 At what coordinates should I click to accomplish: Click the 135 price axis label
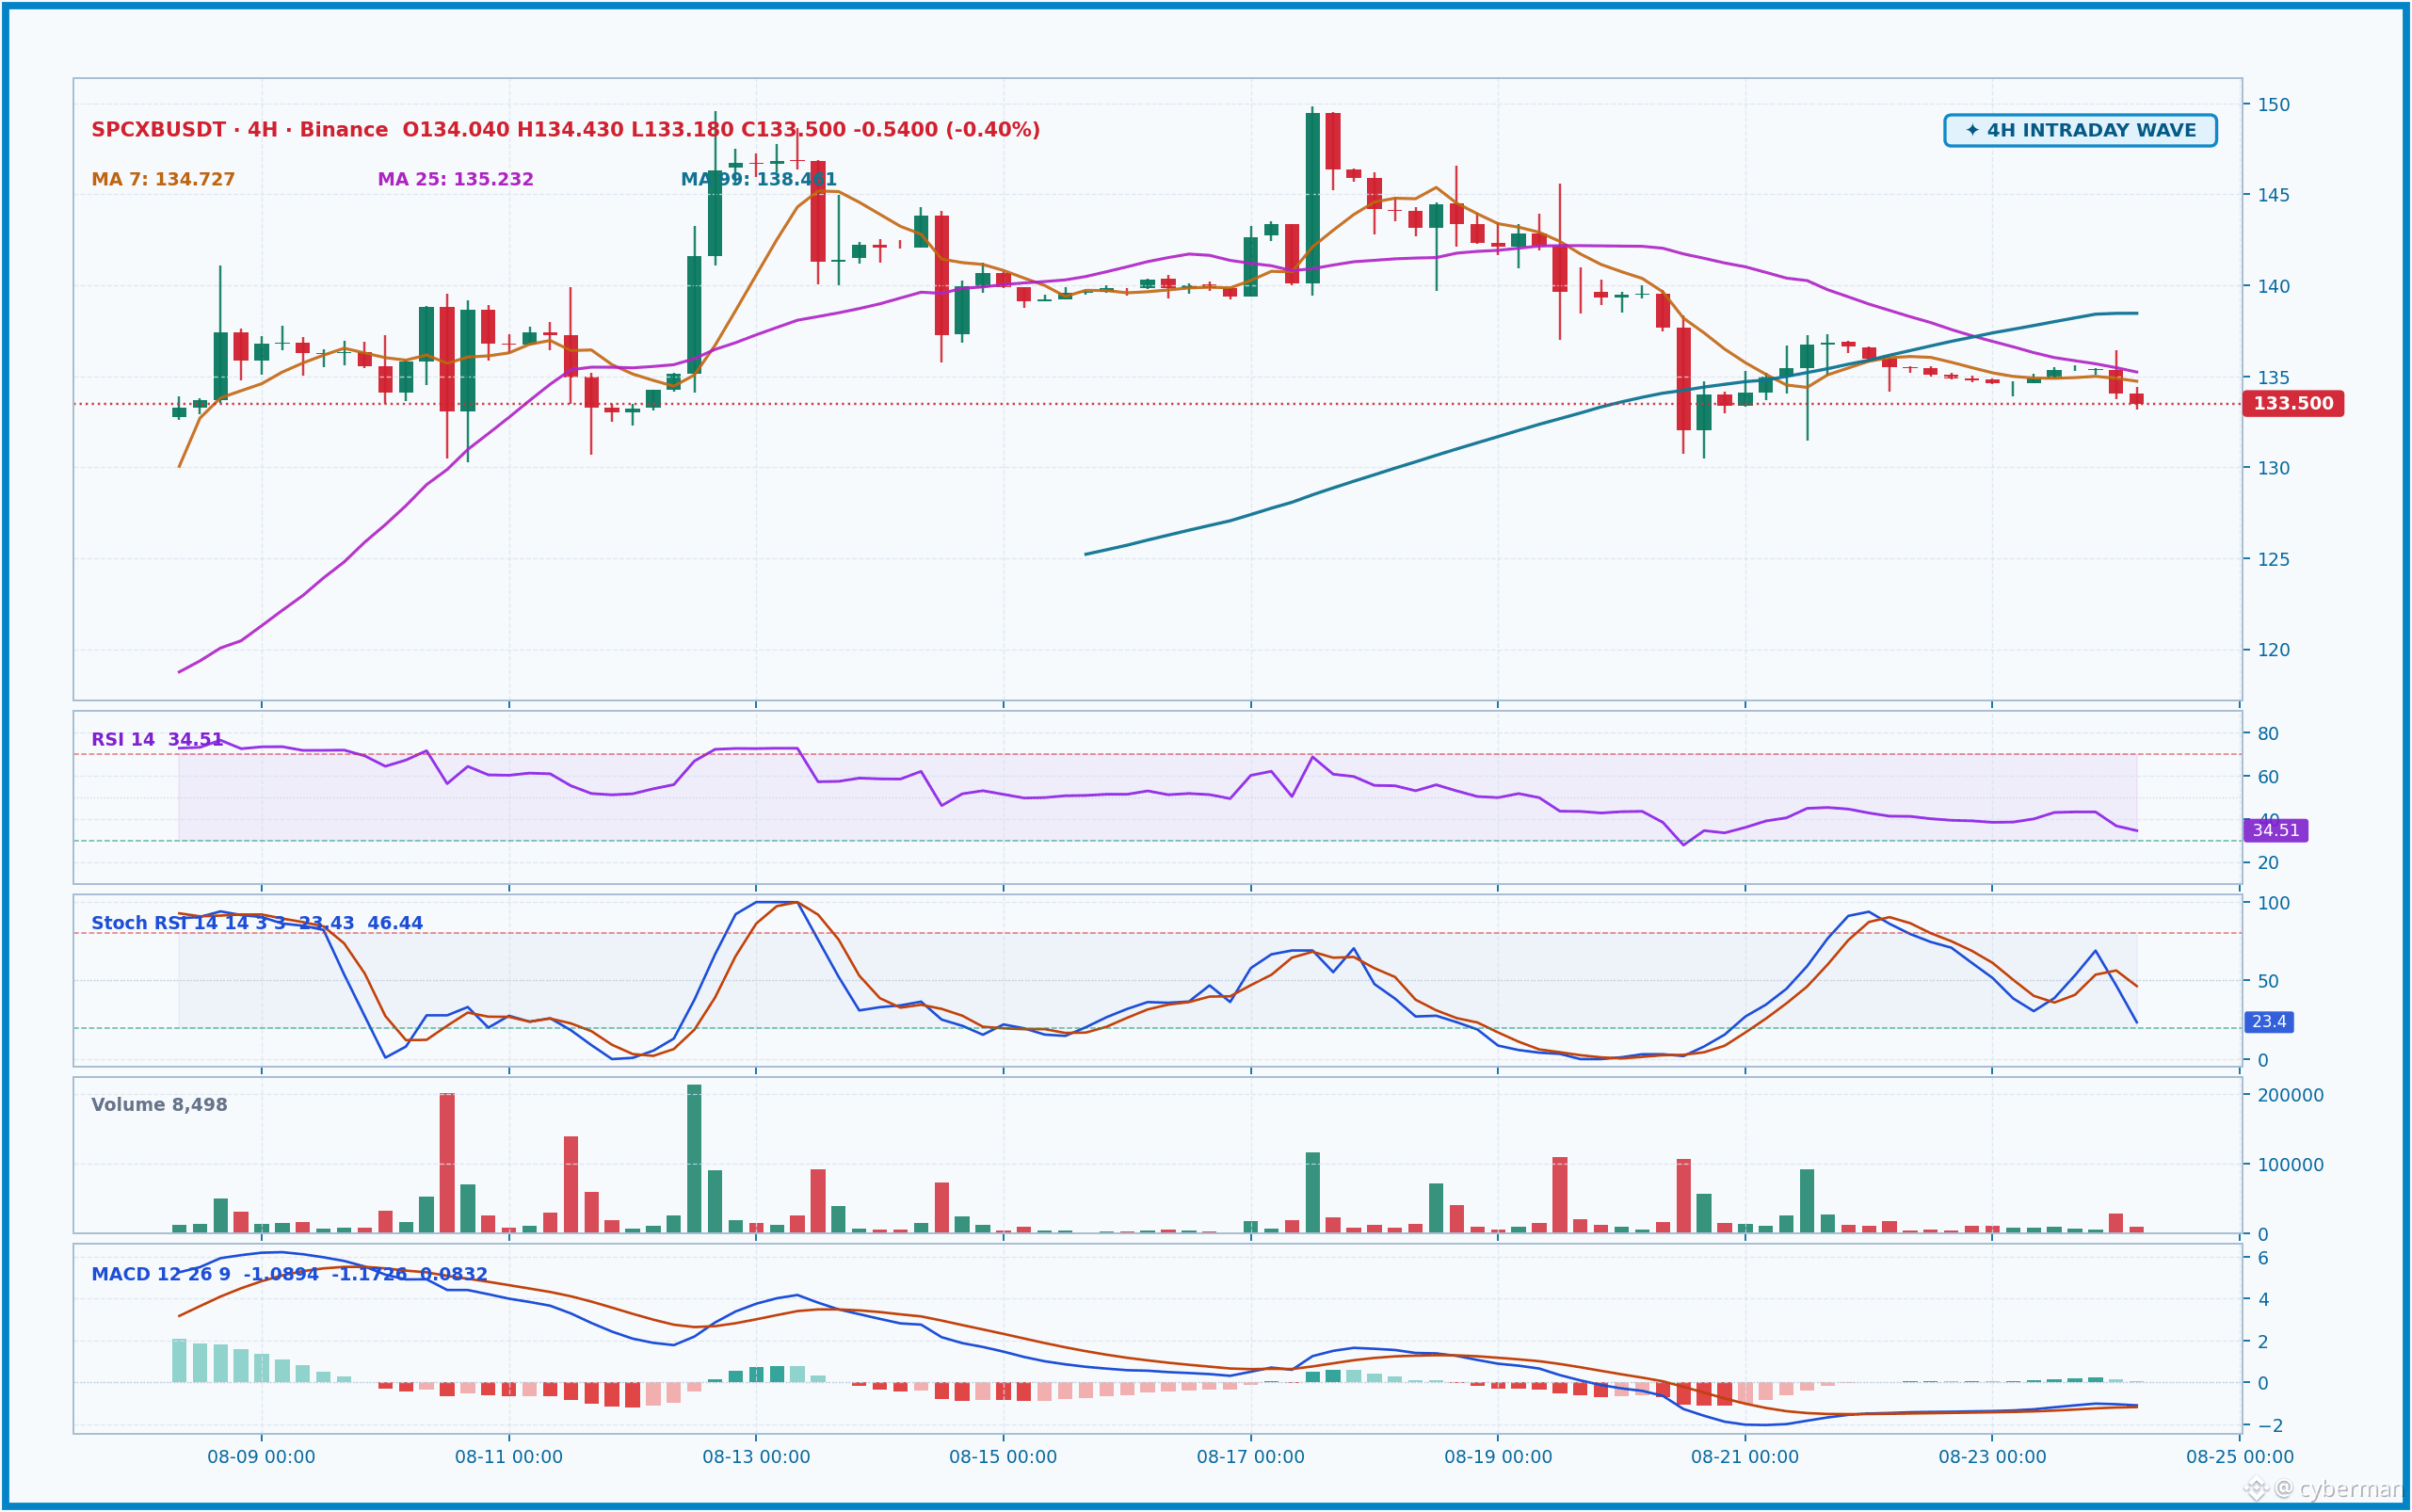[2273, 377]
